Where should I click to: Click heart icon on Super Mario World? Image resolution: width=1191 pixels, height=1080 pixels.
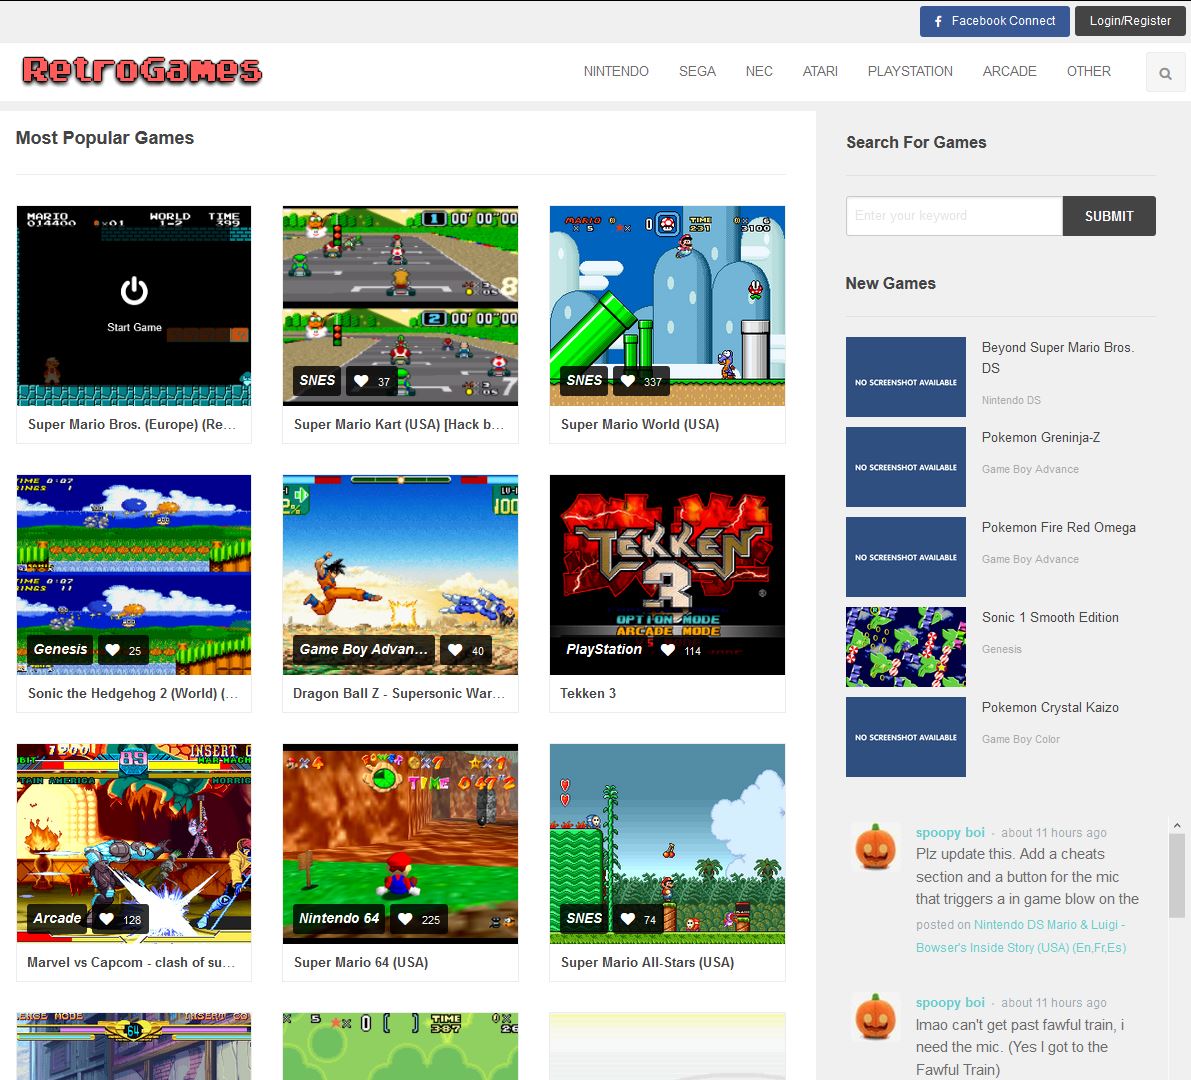(x=628, y=381)
